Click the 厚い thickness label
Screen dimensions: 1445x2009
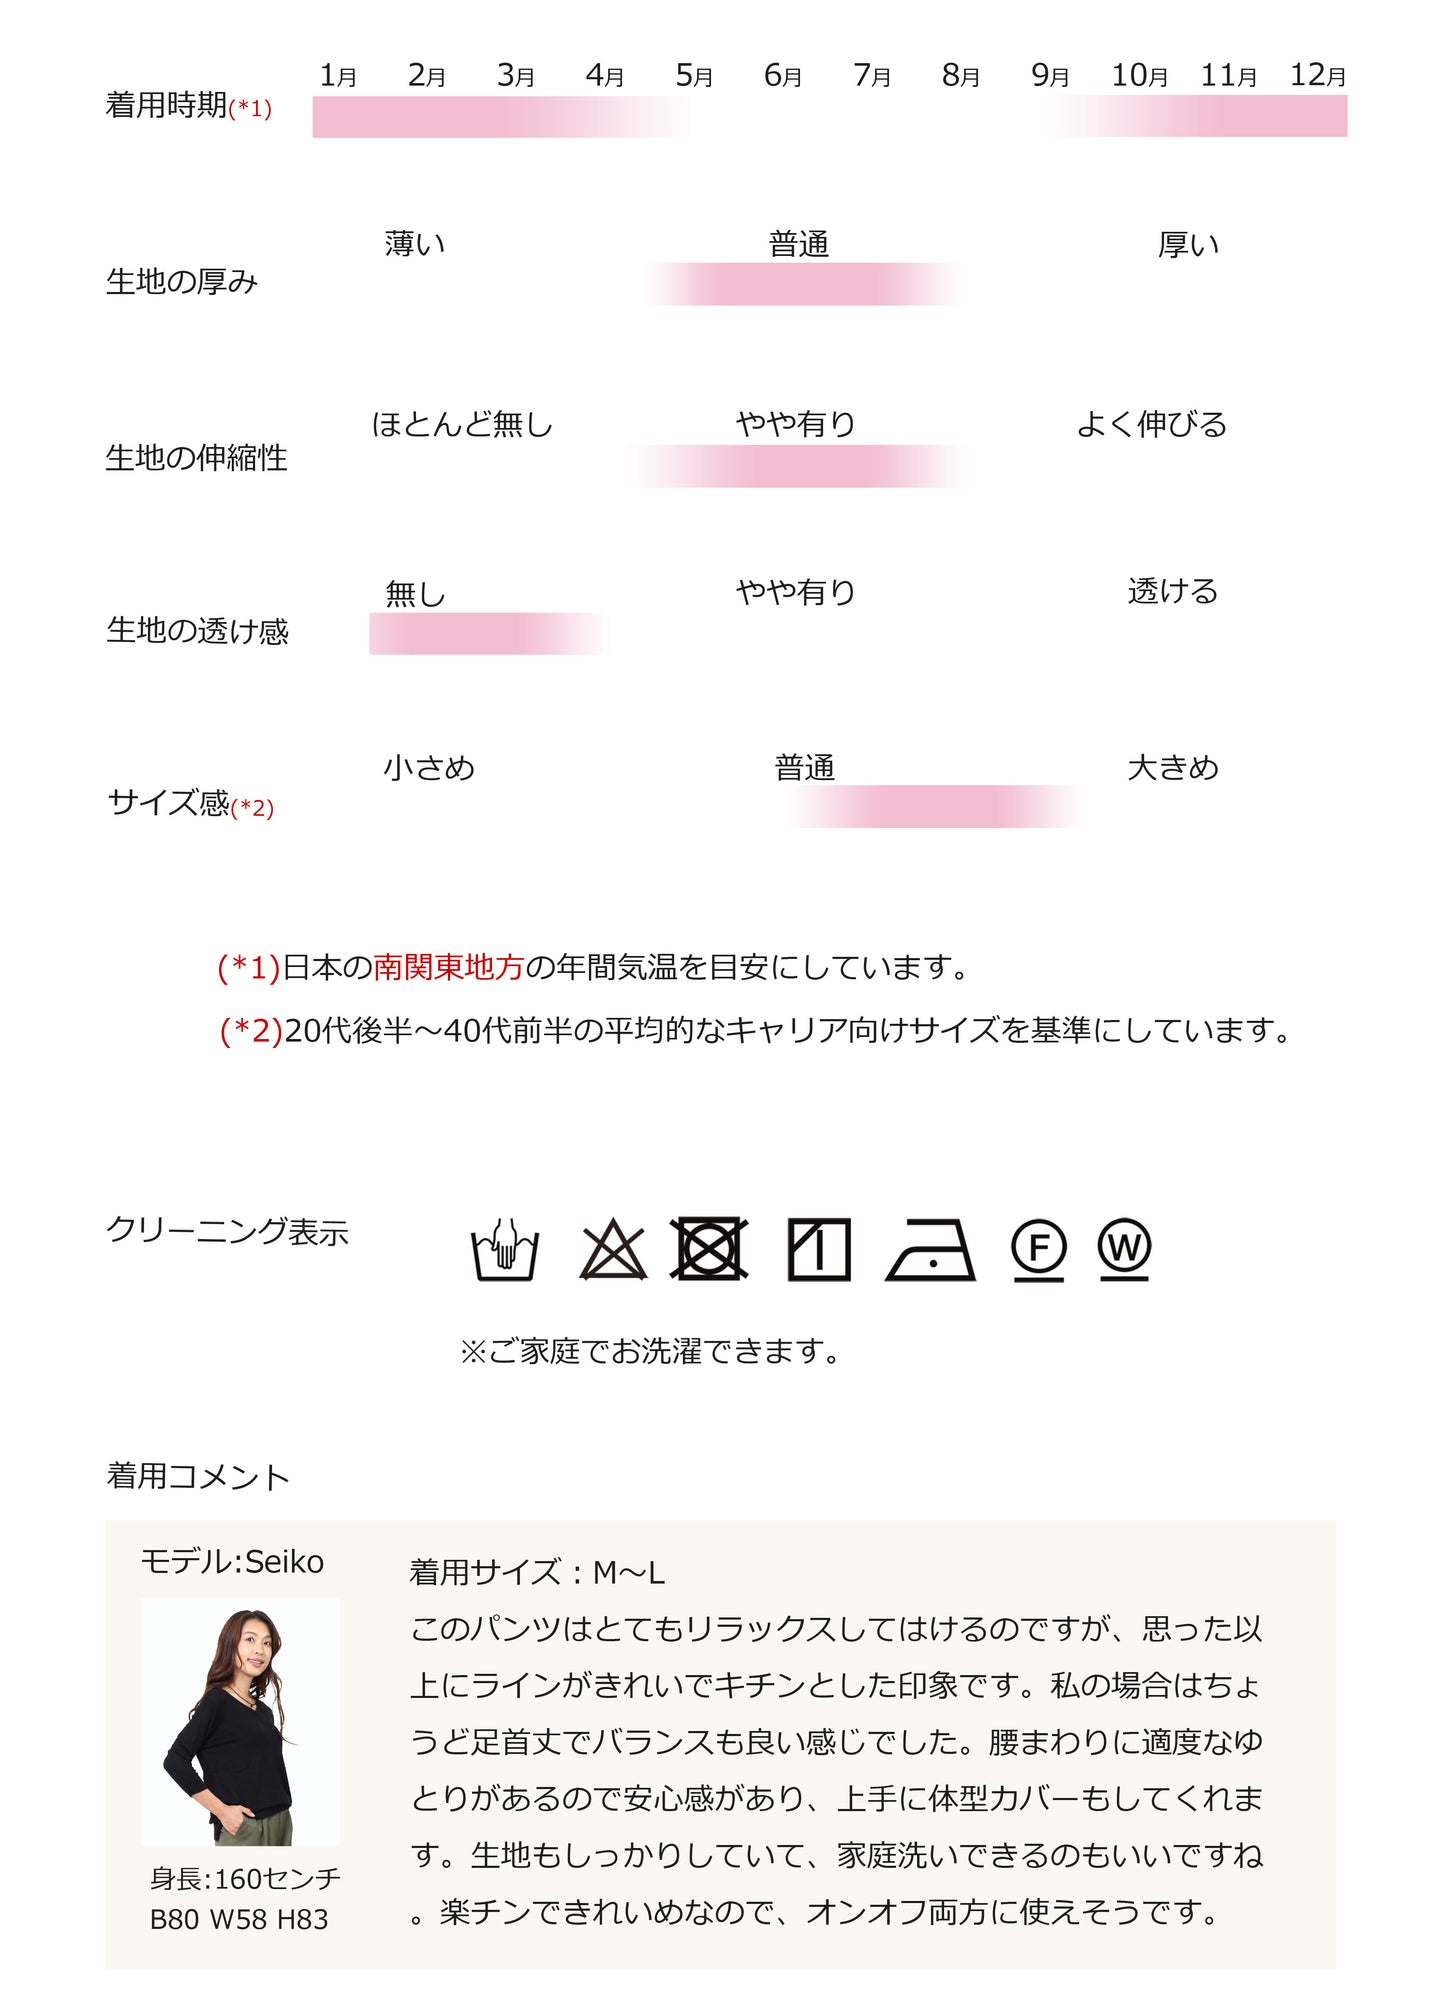pos(1188,244)
